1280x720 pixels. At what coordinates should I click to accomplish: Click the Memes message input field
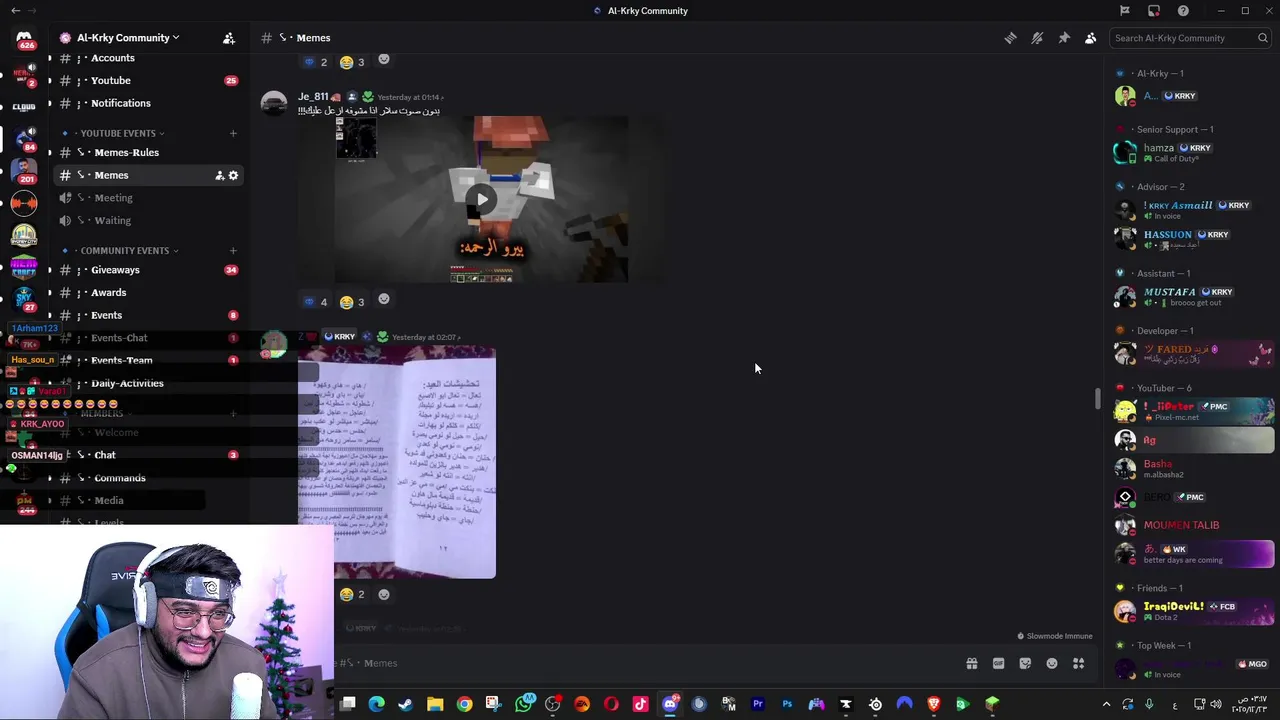point(640,663)
